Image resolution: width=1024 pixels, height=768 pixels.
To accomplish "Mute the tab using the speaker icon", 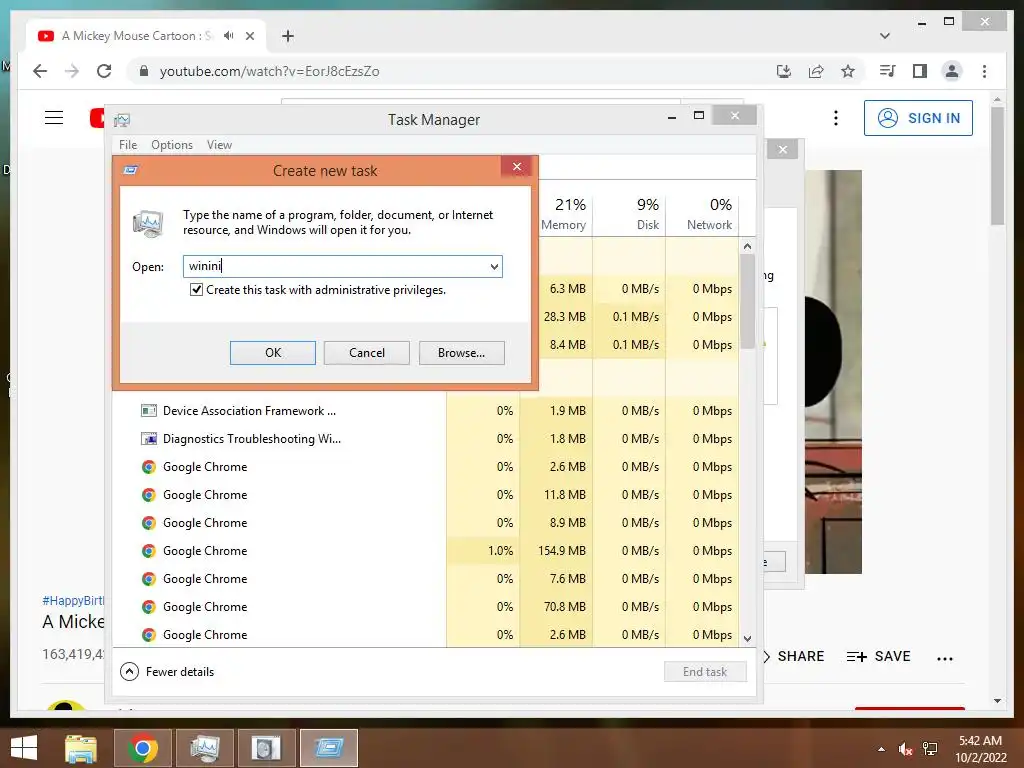I will coord(229,36).
